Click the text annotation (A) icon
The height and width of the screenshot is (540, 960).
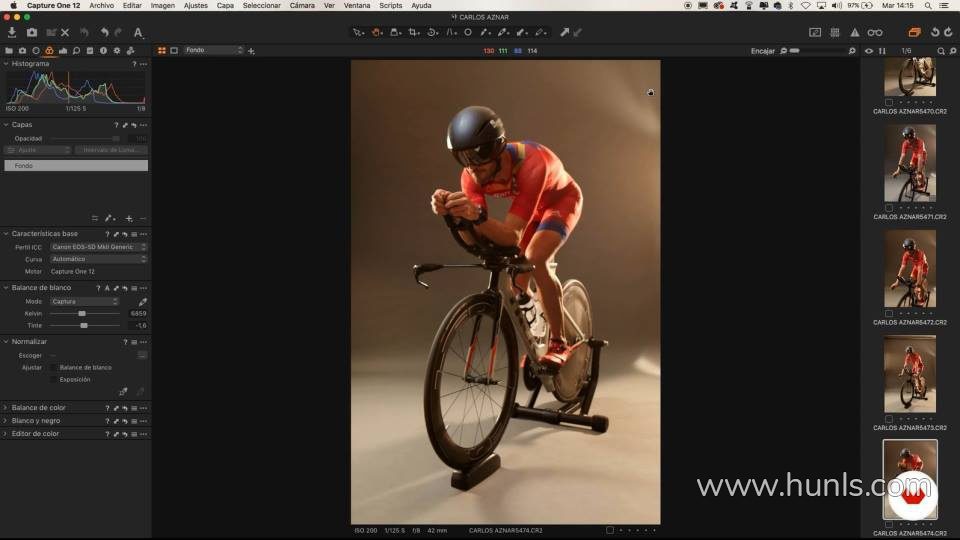tap(138, 32)
